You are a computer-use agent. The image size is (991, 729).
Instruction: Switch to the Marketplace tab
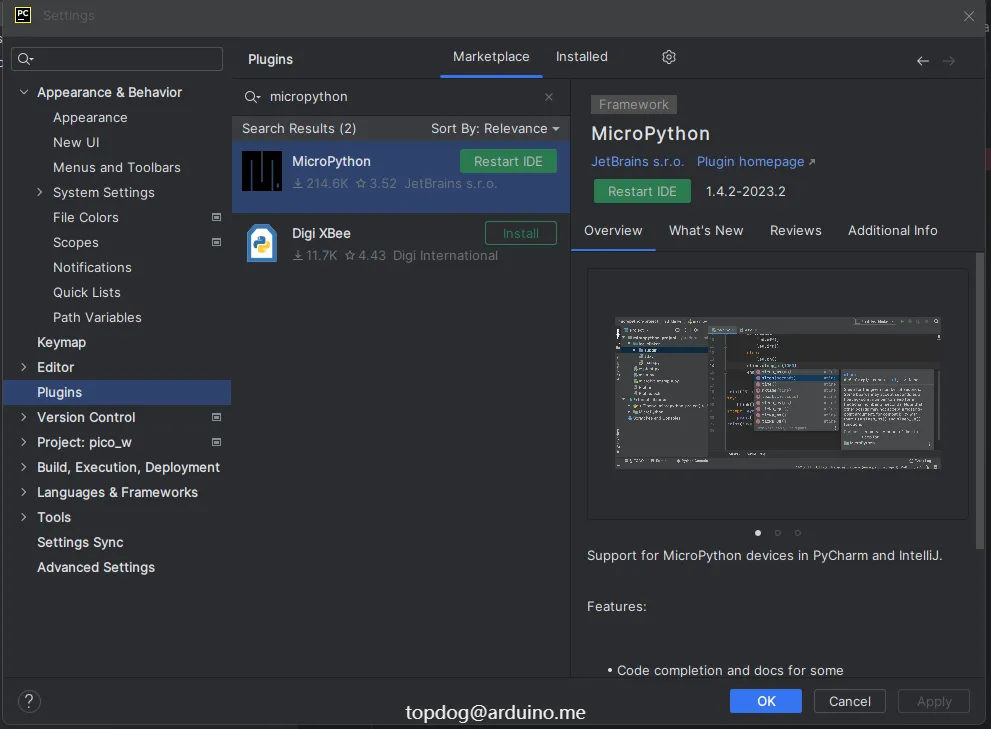coord(491,57)
